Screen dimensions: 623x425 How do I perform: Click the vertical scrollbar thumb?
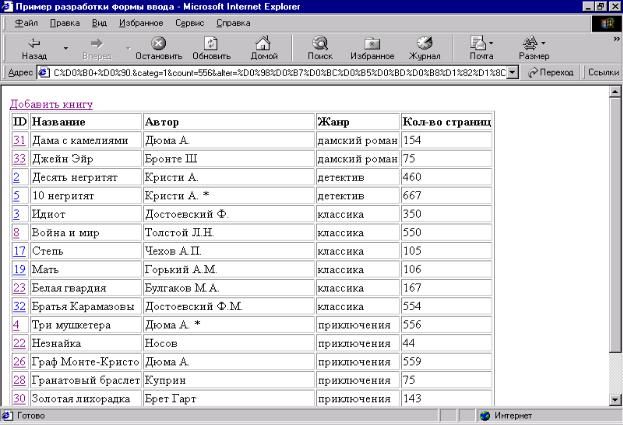tap(615, 224)
